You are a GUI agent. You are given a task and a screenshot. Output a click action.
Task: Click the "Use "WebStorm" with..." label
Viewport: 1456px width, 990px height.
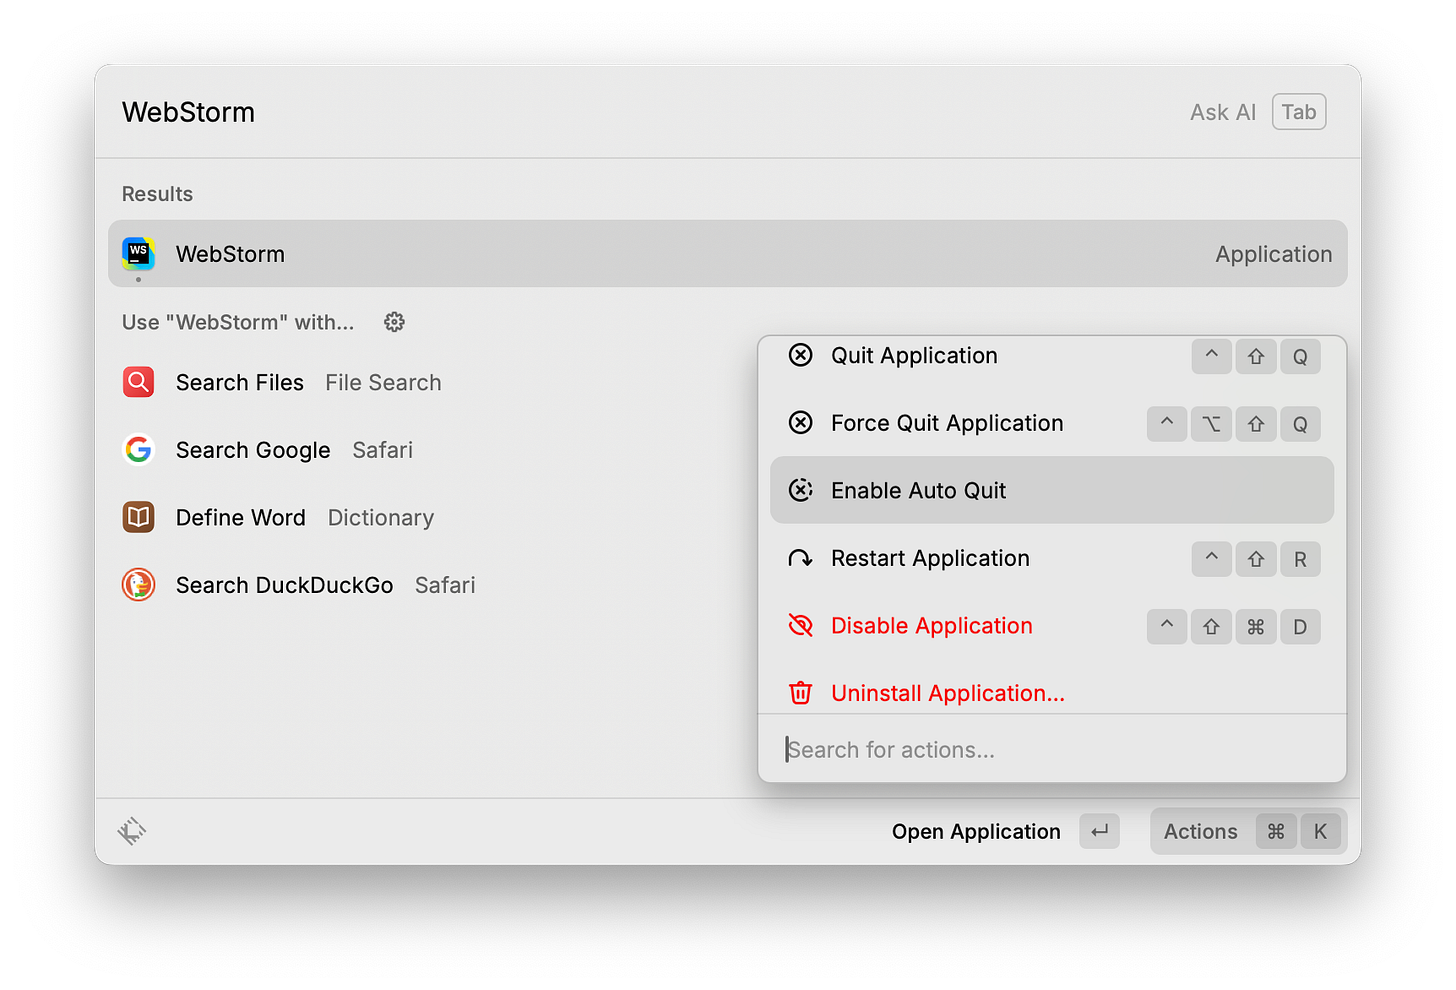point(238,322)
